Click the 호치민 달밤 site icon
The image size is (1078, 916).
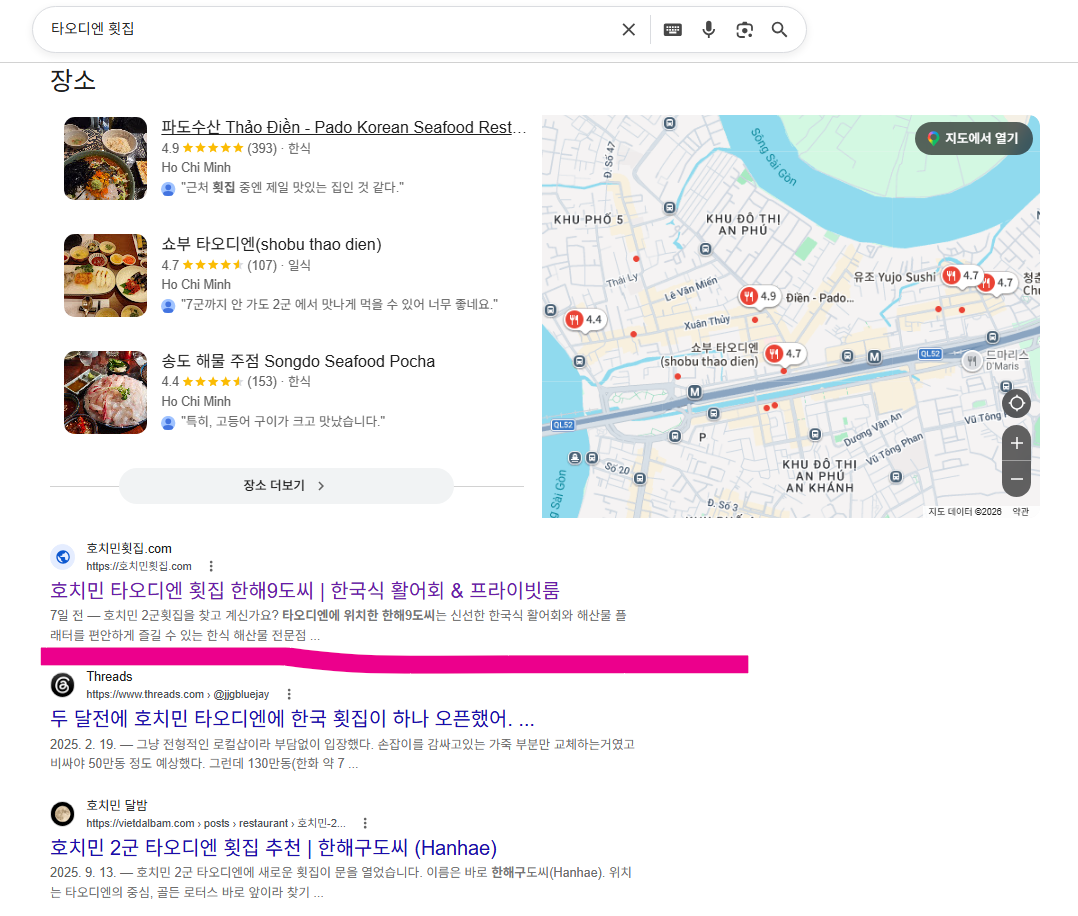[63, 814]
